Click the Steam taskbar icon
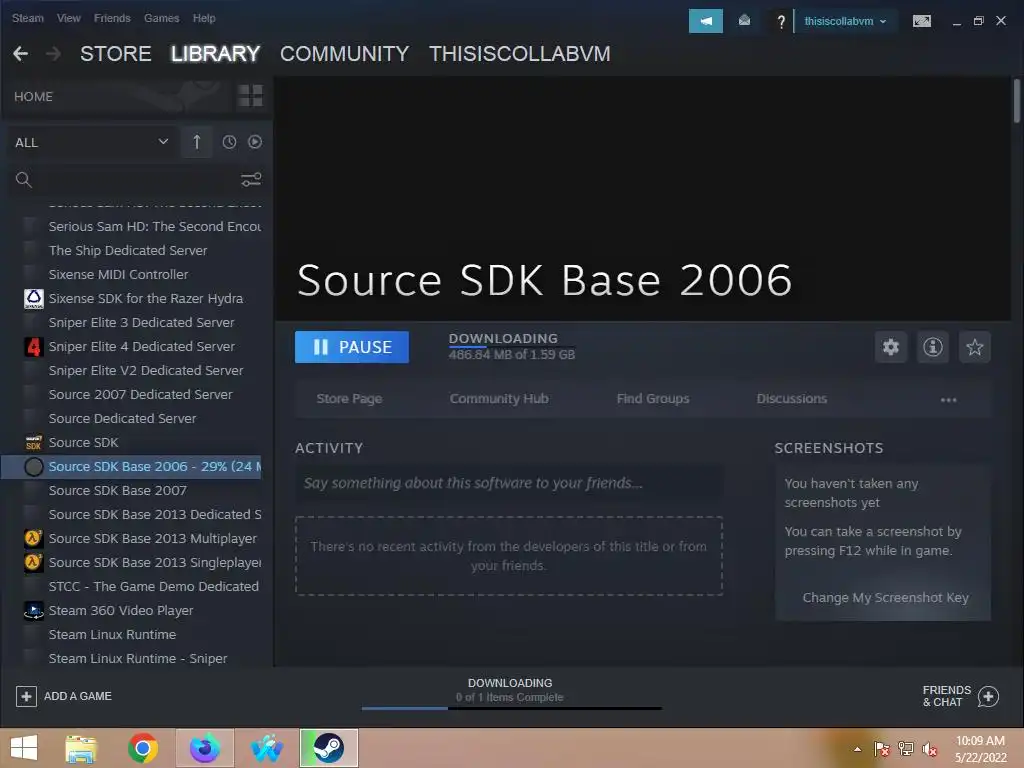 click(328, 748)
